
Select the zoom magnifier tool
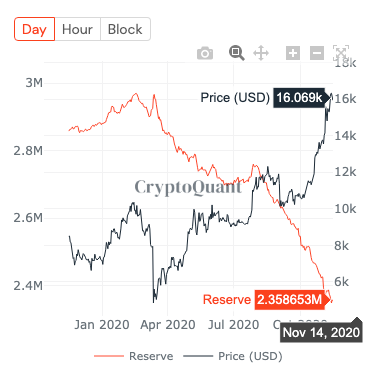tap(236, 53)
